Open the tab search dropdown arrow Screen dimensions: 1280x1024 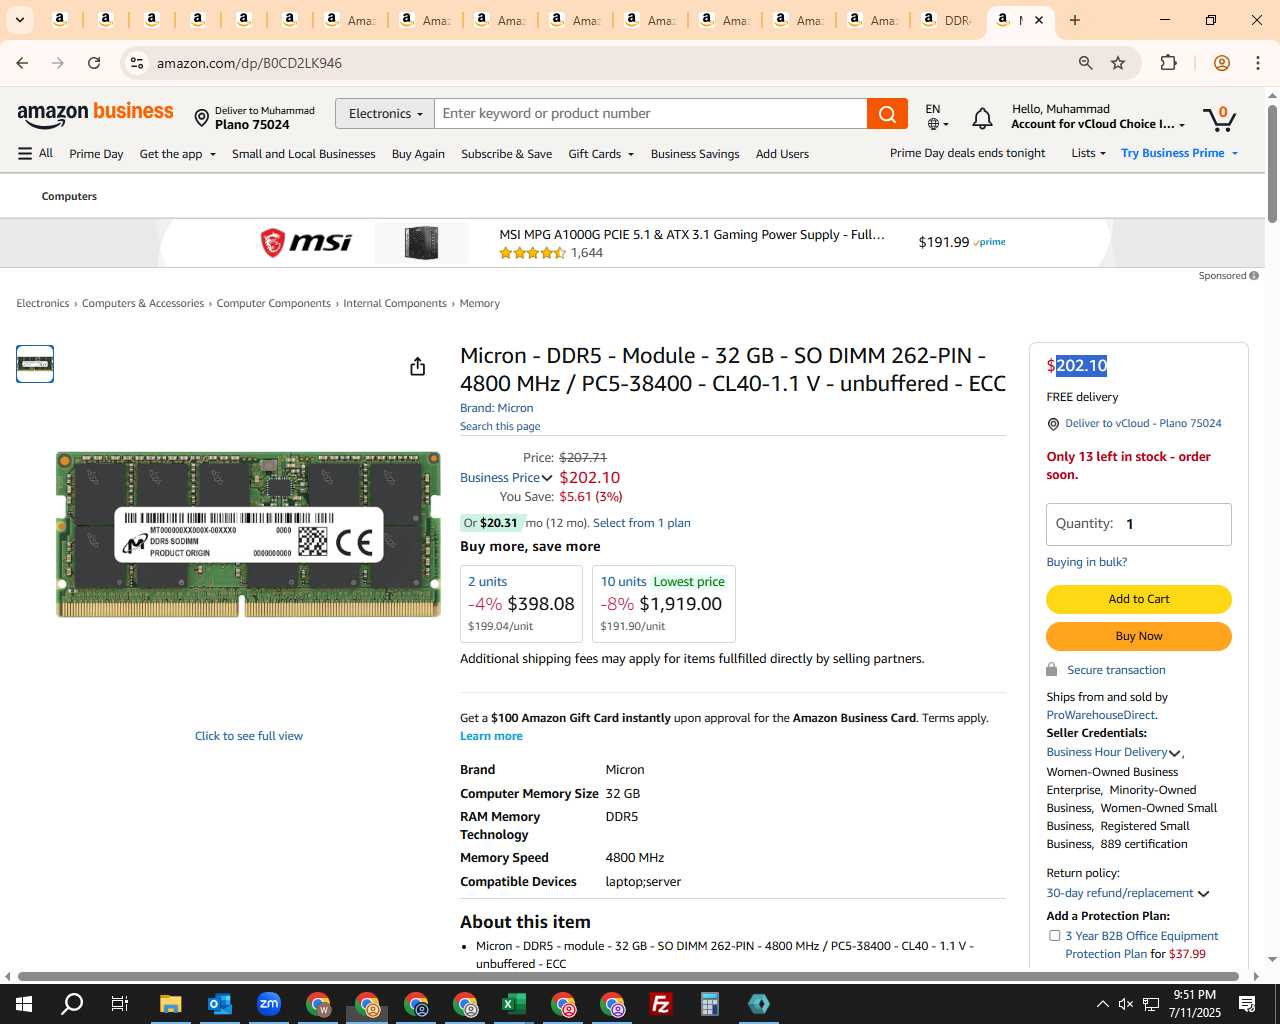coord(20,20)
